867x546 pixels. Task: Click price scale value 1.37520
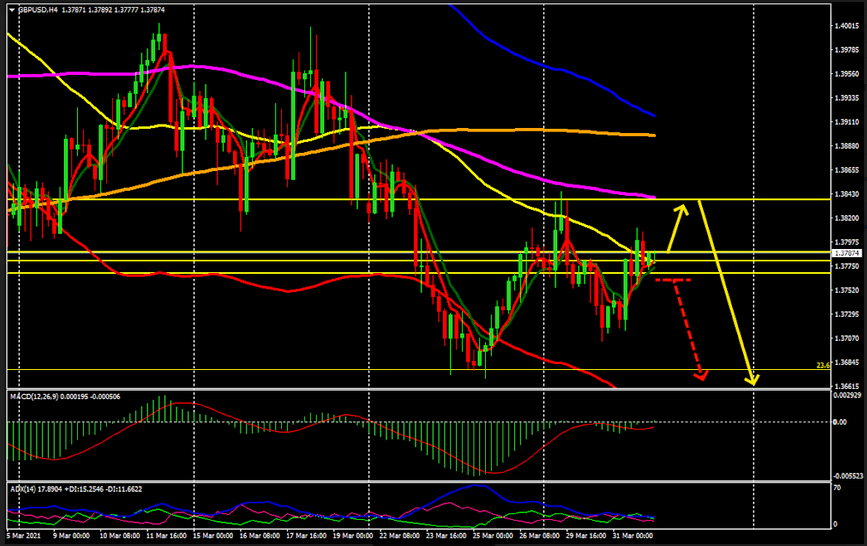[x=847, y=290]
